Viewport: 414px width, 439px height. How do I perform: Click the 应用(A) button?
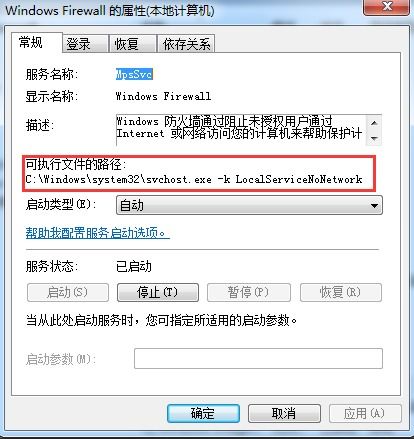(x=365, y=413)
